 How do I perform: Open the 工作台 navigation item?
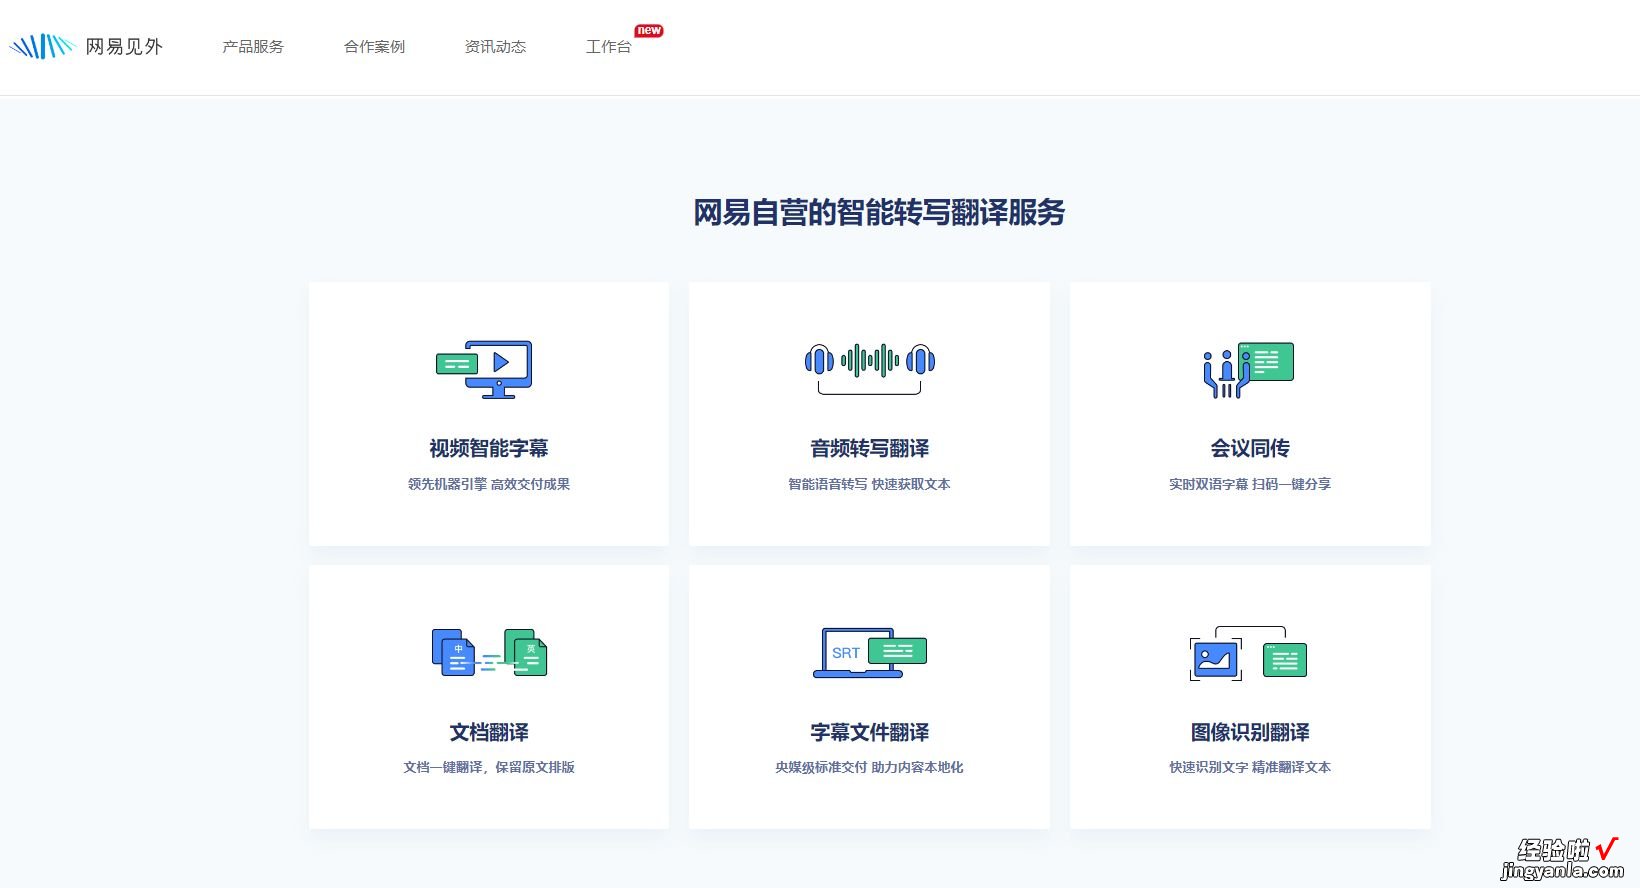(608, 47)
